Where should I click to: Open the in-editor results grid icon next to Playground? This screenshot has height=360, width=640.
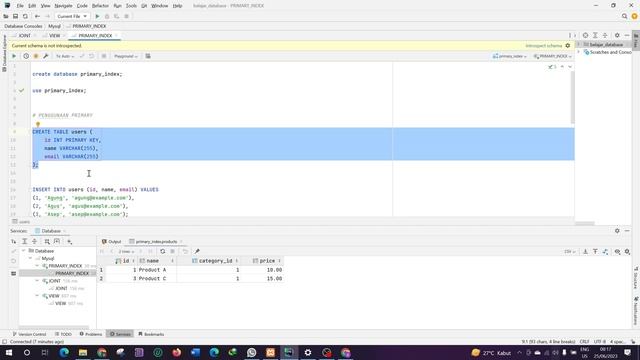tap(148, 56)
